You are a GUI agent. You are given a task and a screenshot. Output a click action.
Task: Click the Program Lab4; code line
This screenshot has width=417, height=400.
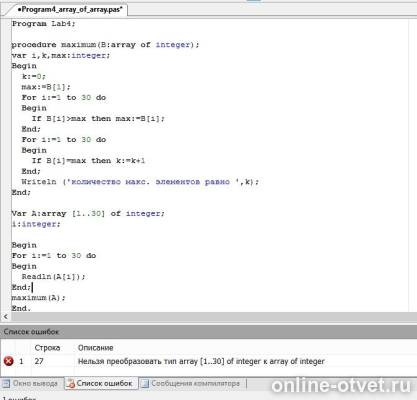pyautogui.click(x=44, y=24)
